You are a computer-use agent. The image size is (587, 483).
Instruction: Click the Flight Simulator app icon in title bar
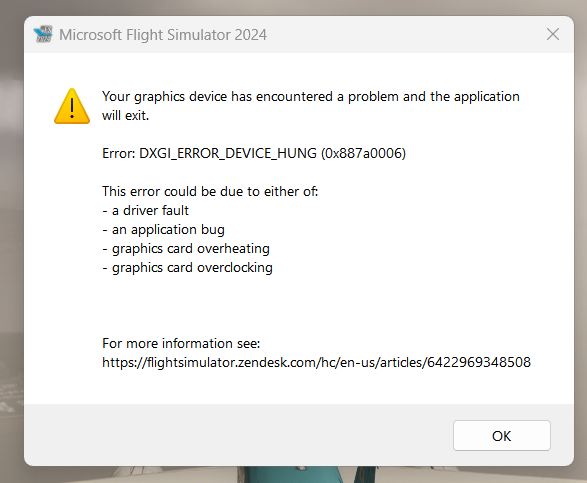[x=43, y=34]
